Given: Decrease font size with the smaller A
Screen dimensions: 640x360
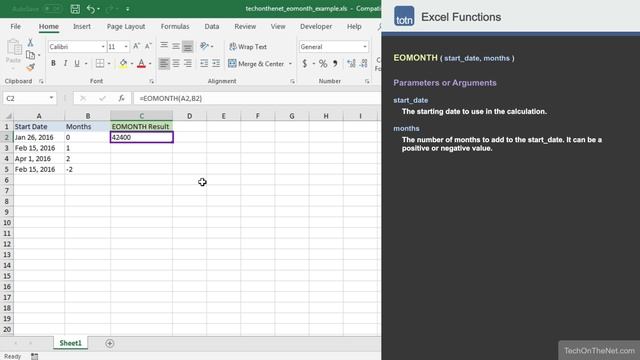Looking at the screenshot, I should tap(148, 47).
